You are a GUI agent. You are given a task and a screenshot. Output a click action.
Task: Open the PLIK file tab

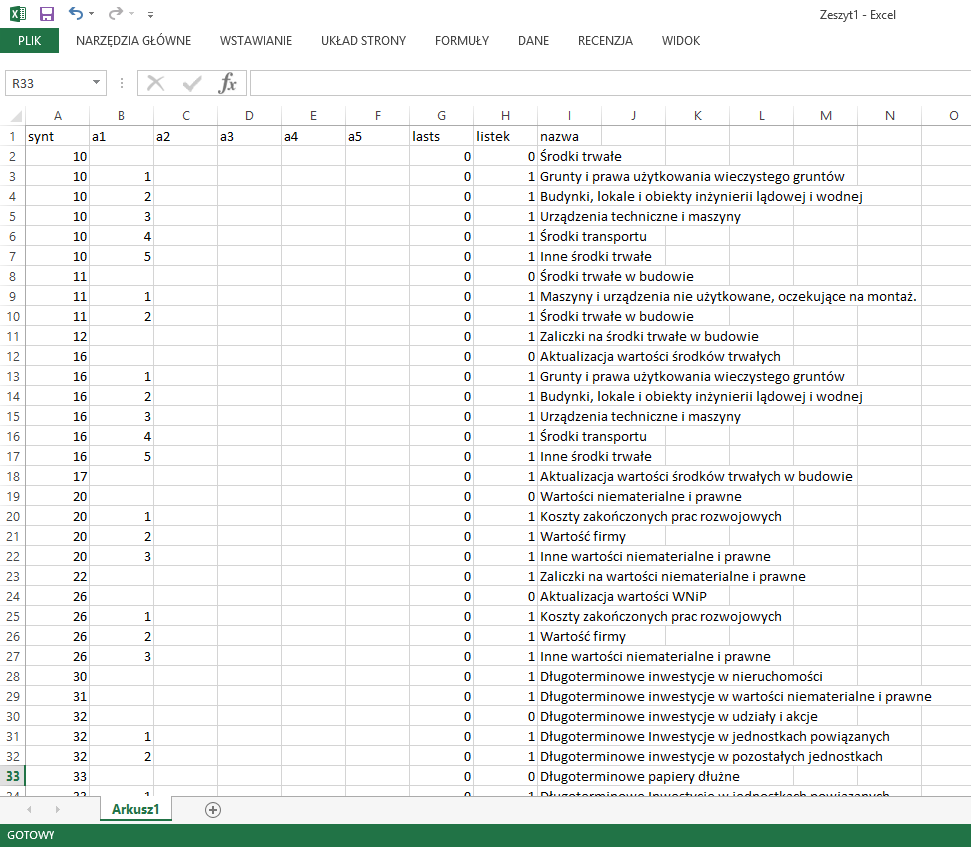[x=29, y=41]
